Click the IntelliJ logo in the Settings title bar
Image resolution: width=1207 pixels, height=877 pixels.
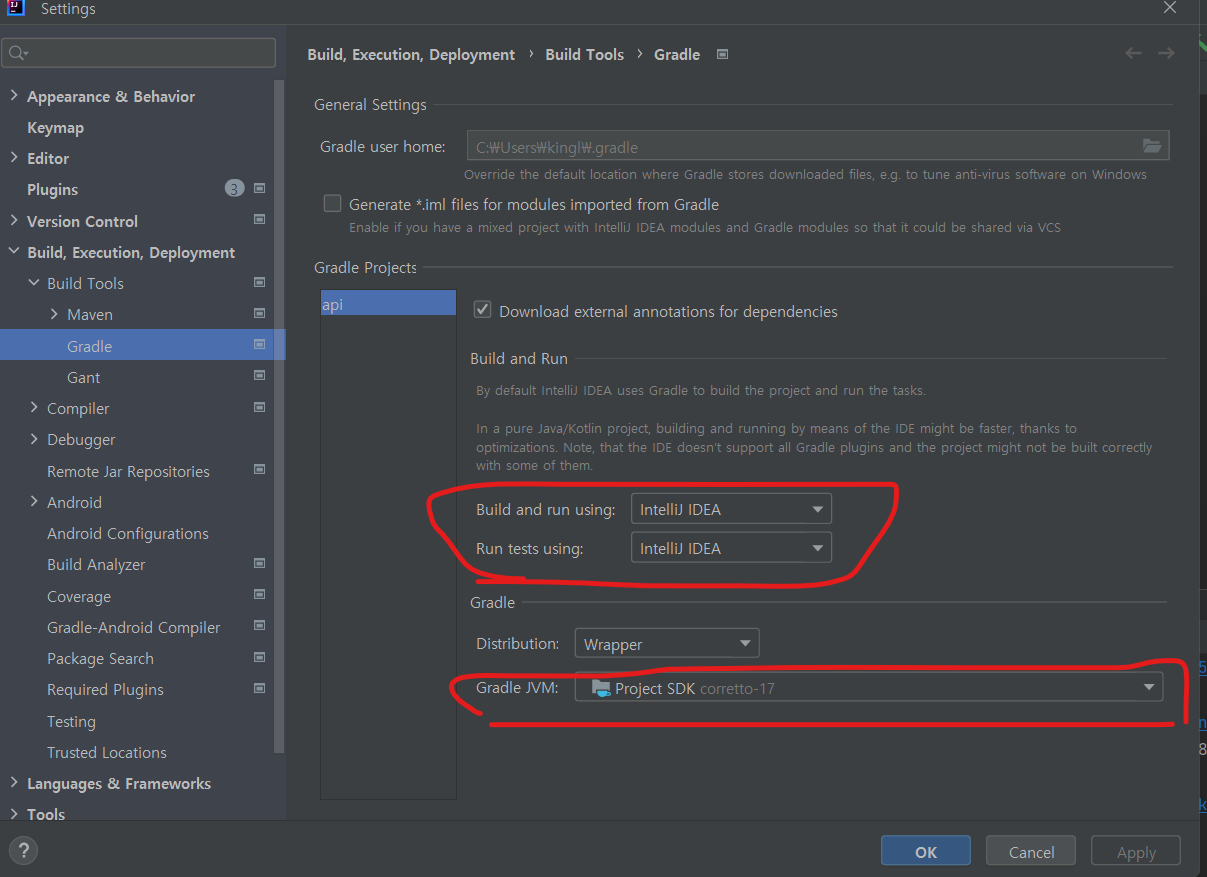tap(15, 8)
